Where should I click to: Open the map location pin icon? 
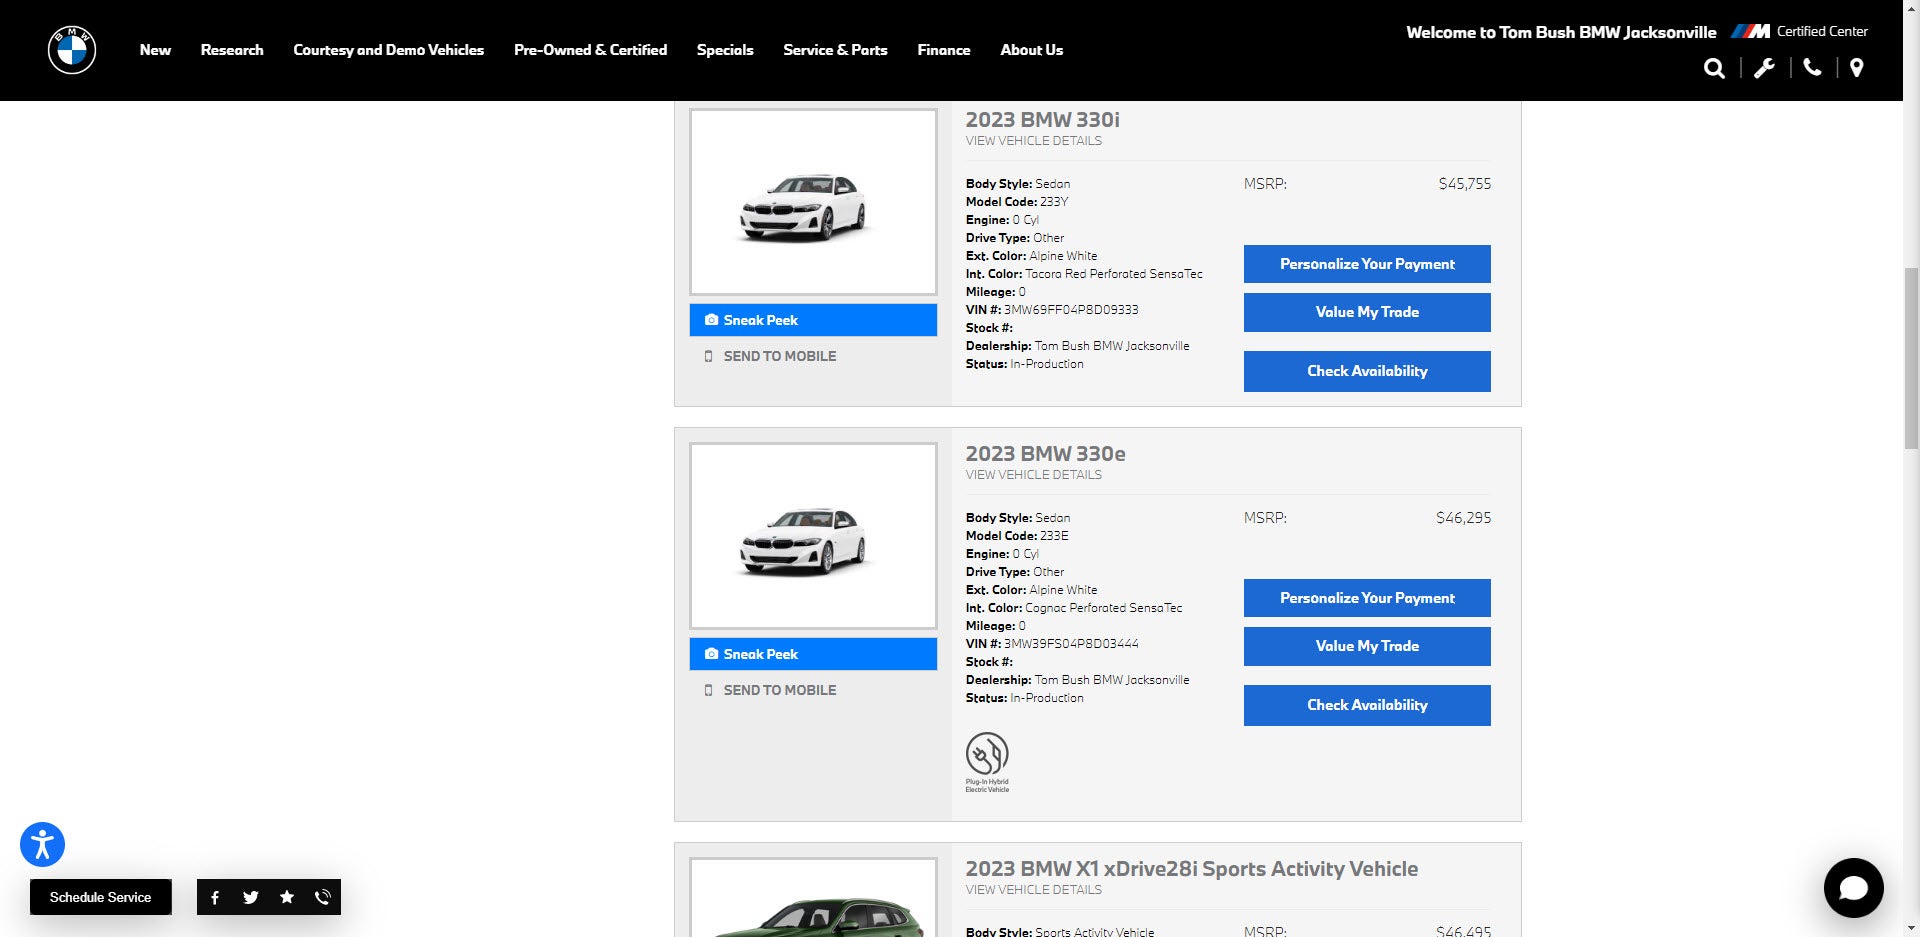point(1856,68)
